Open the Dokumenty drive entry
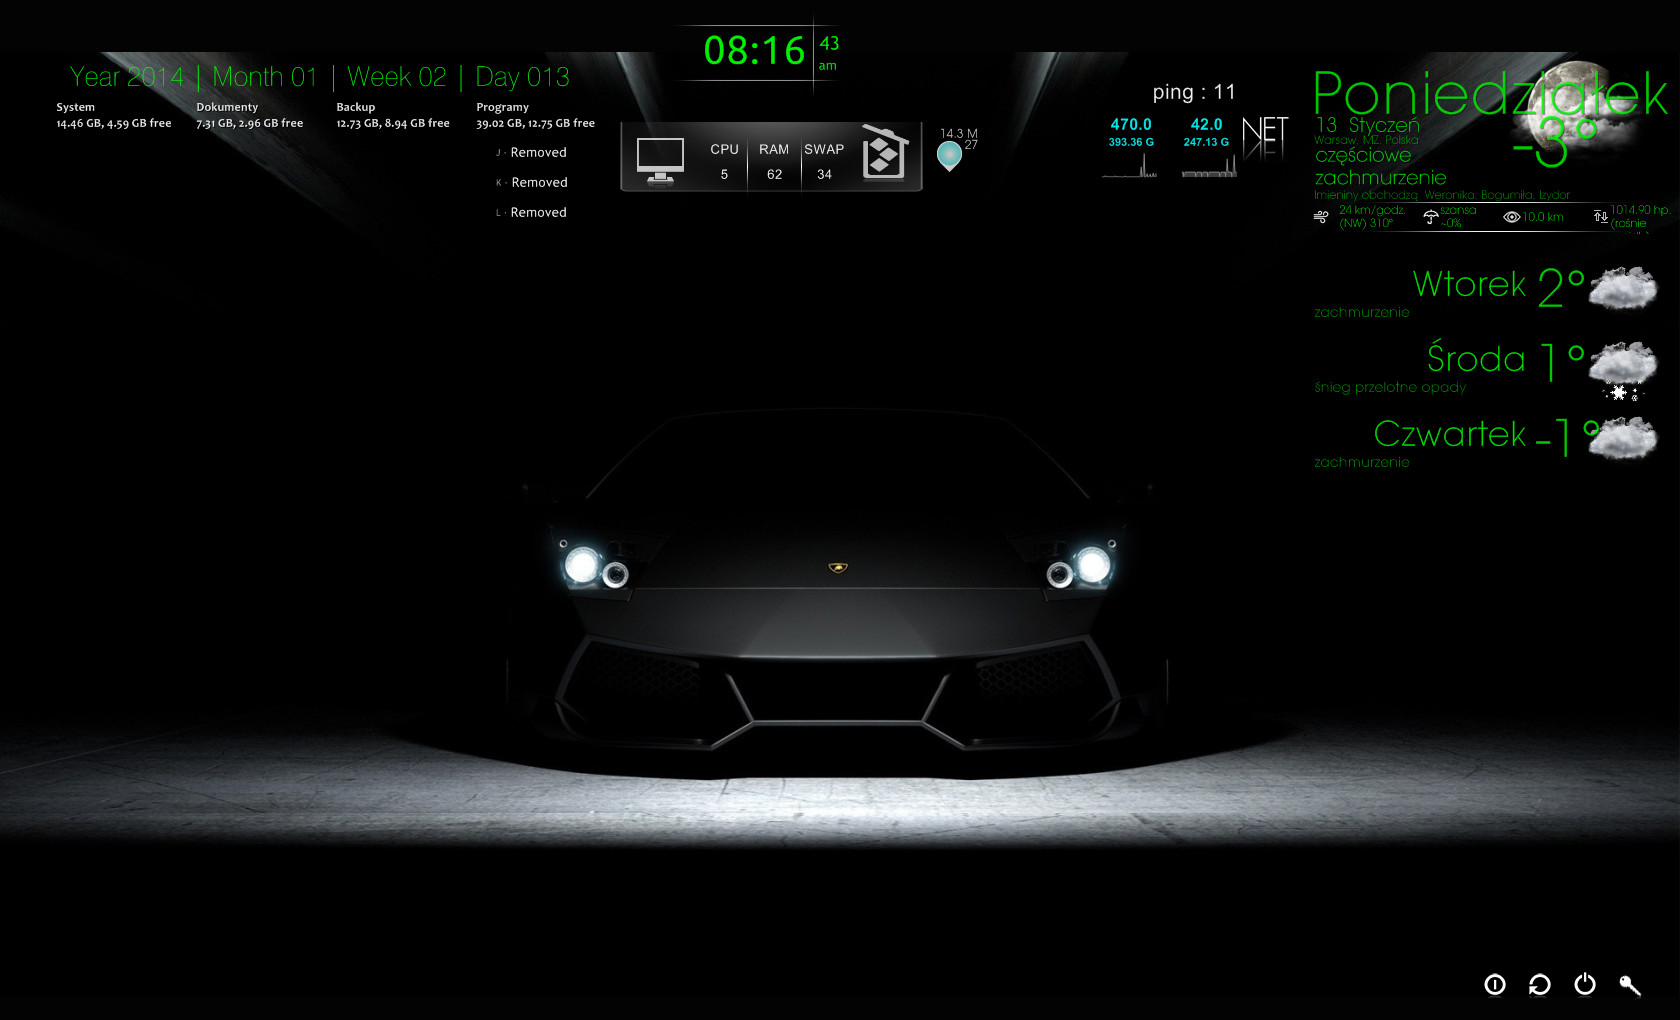1680x1020 pixels. pyautogui.click(x=249, y=115)
